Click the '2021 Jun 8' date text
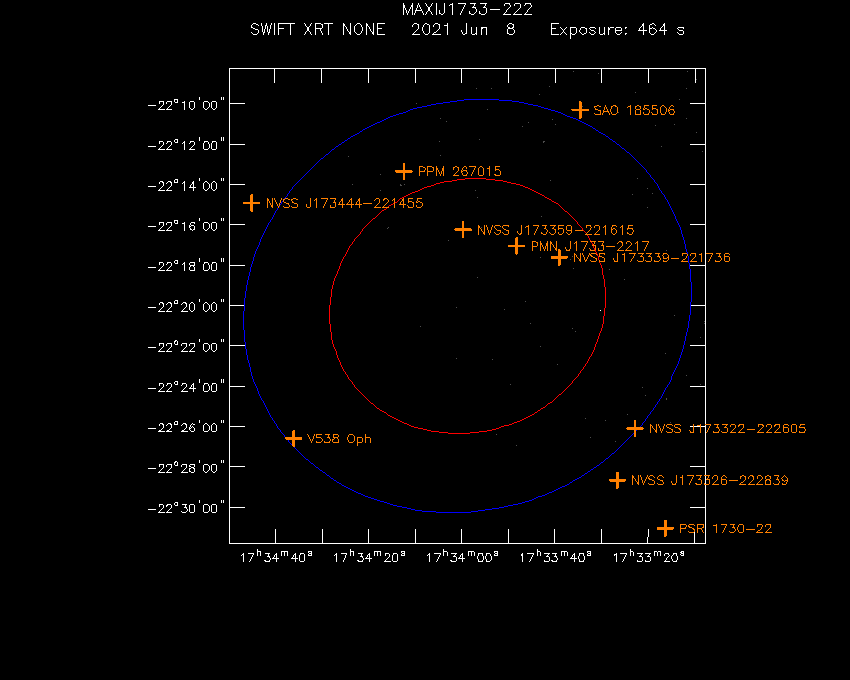This screenshot has height=680, width=850. click(x=463, y=29)
